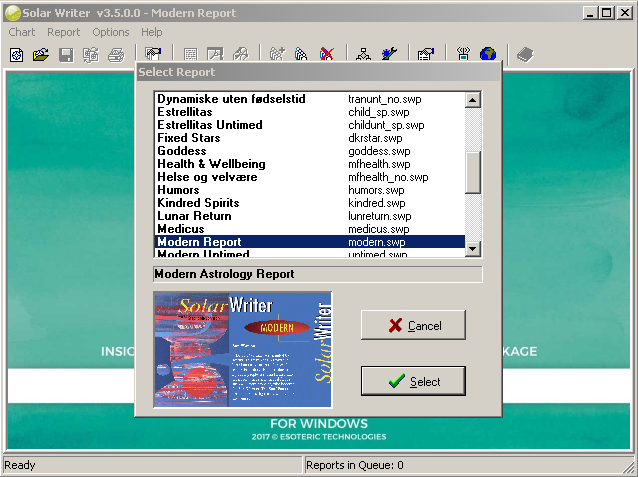Click the antenna tower toolbar icon
Viewport: 638px width, 477px height.
coord(463,54)
